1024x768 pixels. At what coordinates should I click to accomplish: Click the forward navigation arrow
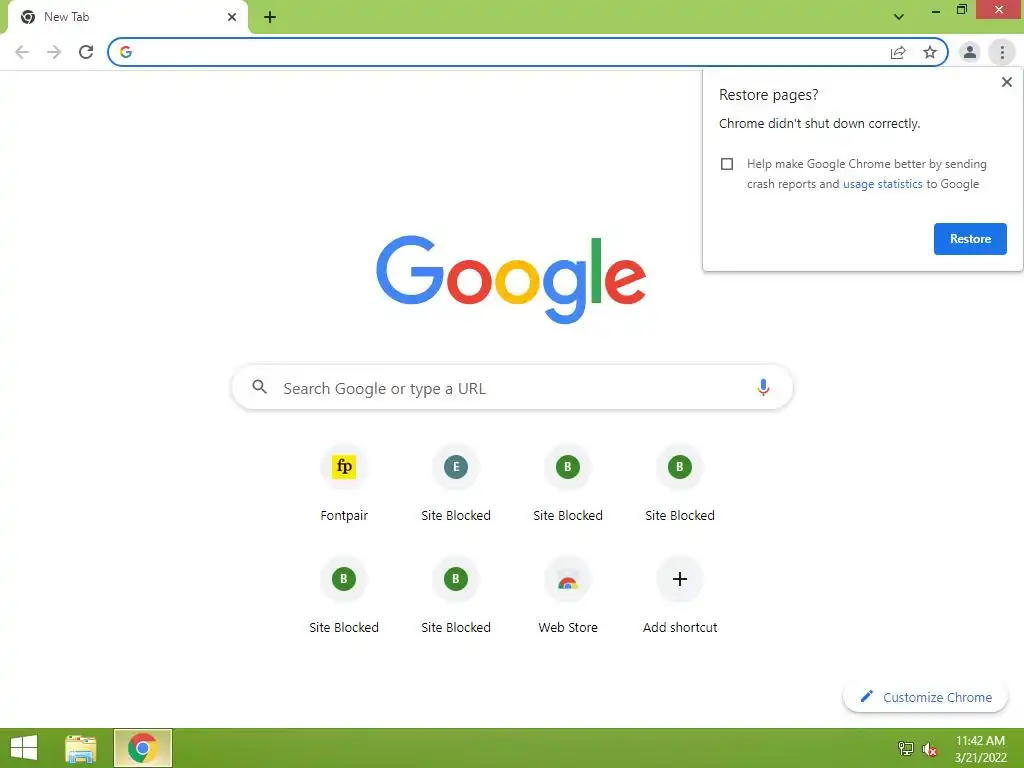pyautogui.click(x=54, y=52)
